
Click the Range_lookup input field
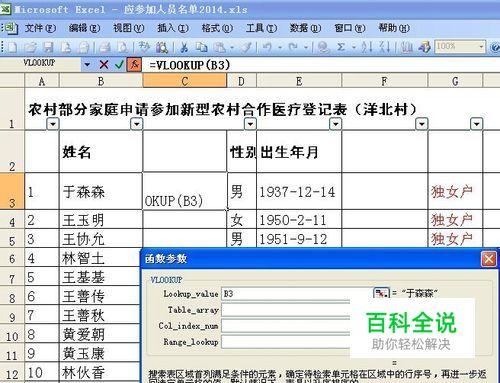click(286, 342)
